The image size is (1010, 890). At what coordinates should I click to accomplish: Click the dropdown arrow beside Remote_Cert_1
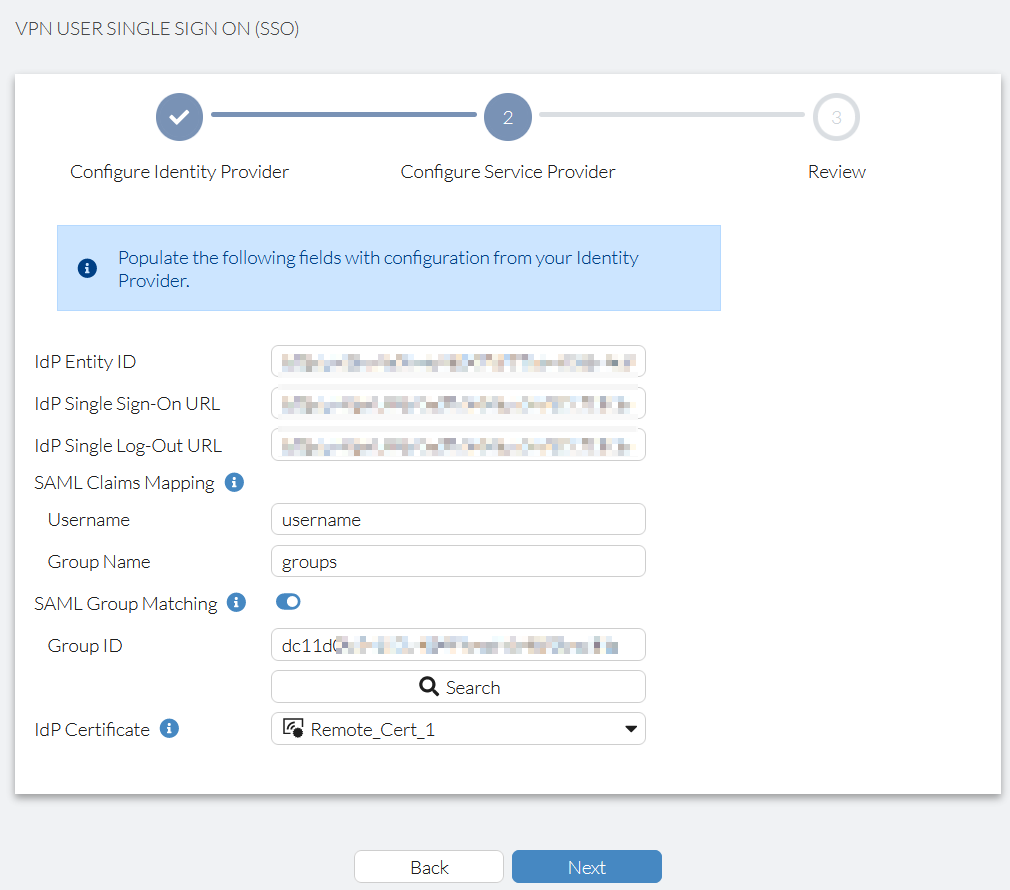click(x=631, y=728)
